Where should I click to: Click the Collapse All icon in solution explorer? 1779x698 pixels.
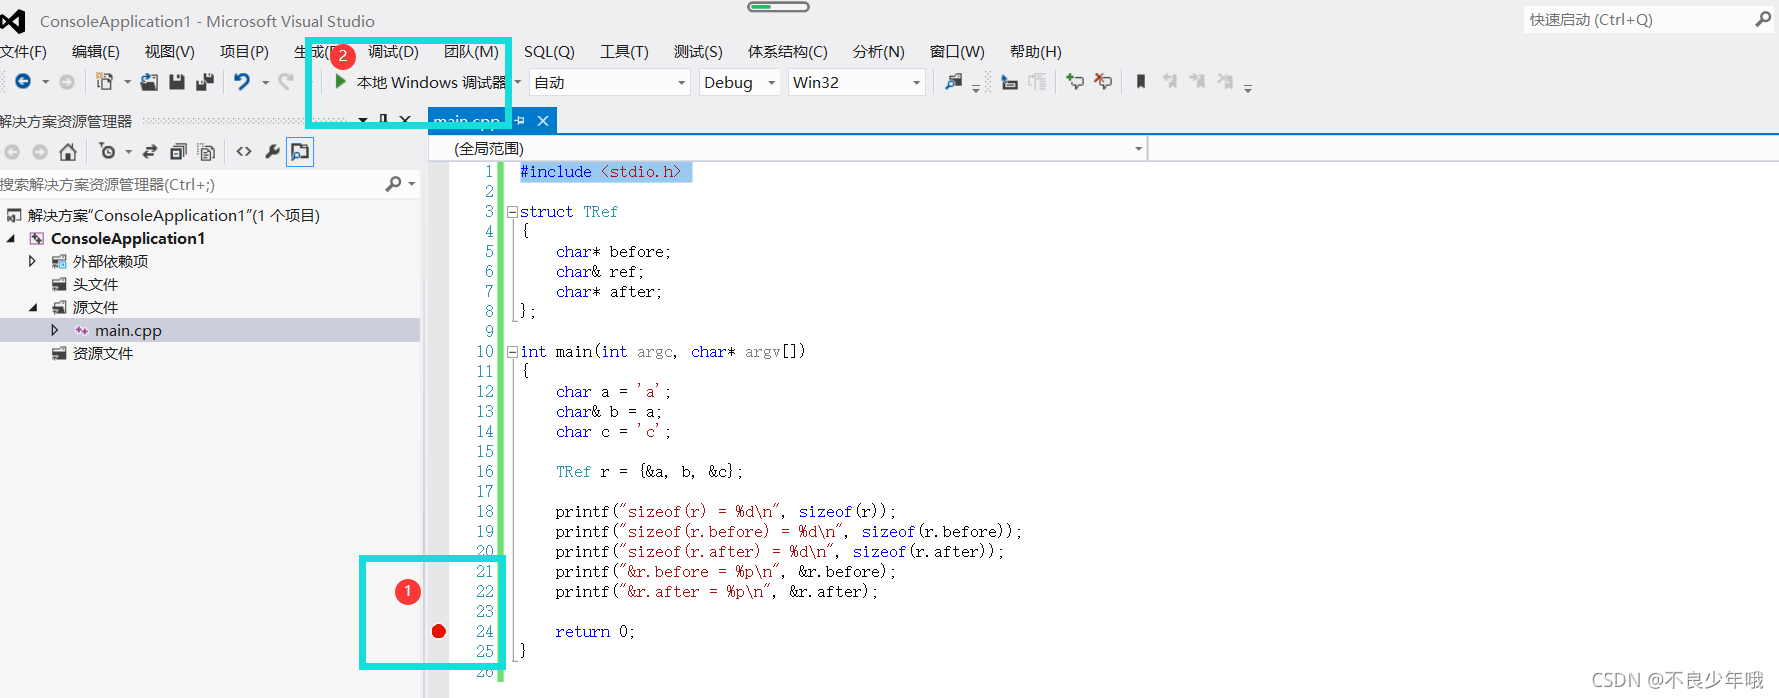click(x=178, y=152)
